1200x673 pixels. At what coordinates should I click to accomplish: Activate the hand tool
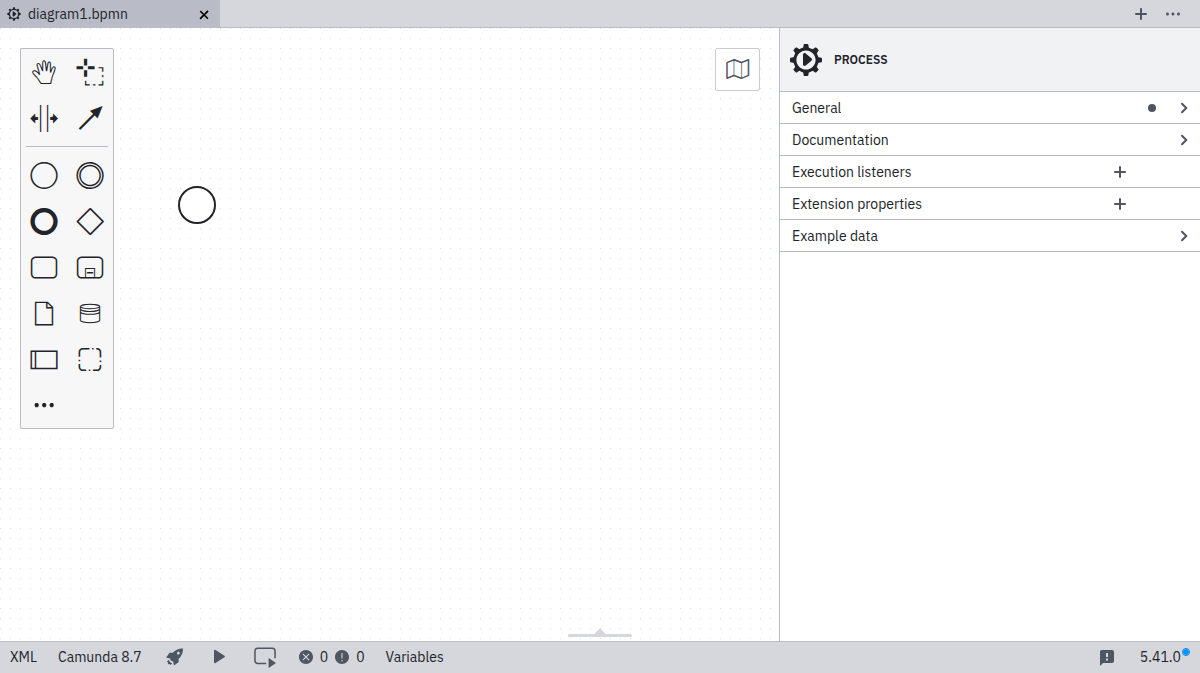[x=44, y=71]
